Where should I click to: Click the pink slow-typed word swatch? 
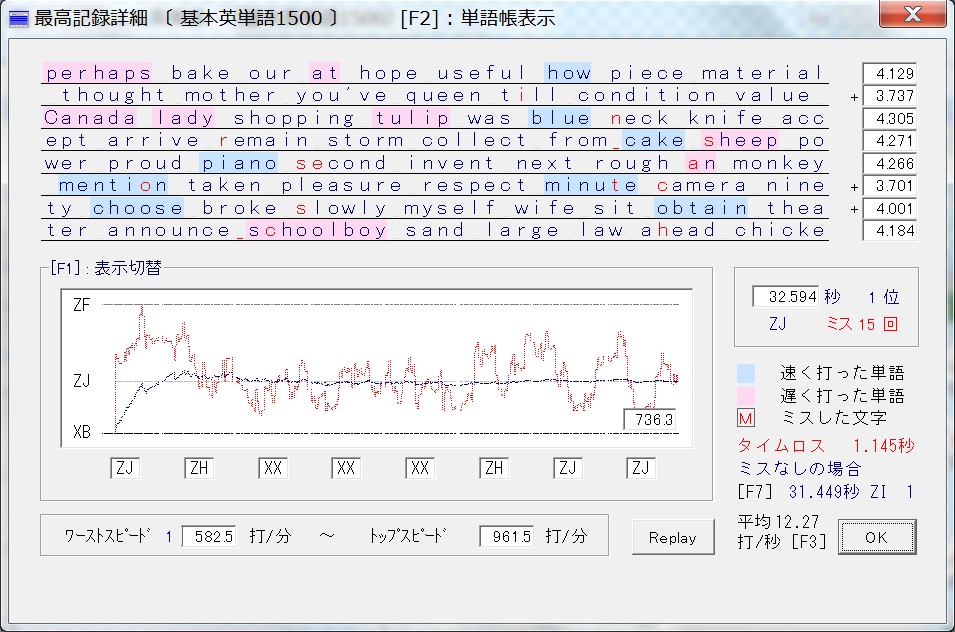(746, 396)
